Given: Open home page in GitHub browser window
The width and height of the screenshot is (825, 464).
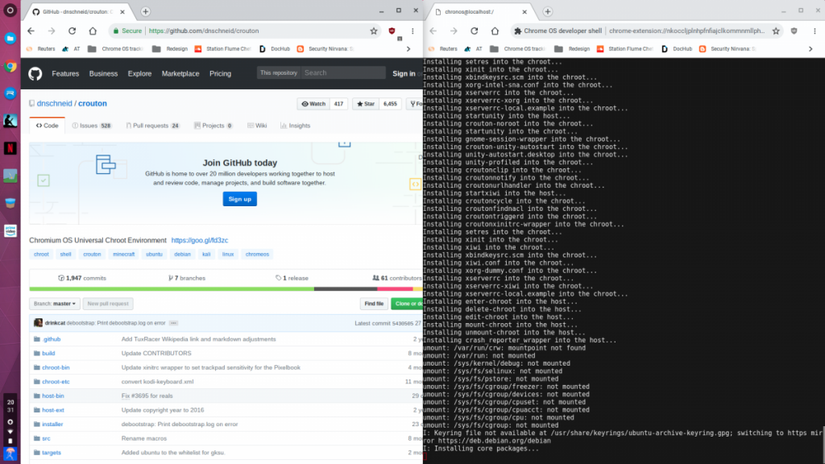Looking at the screenshot, I should pyautogui.click(x=93, y=31).
